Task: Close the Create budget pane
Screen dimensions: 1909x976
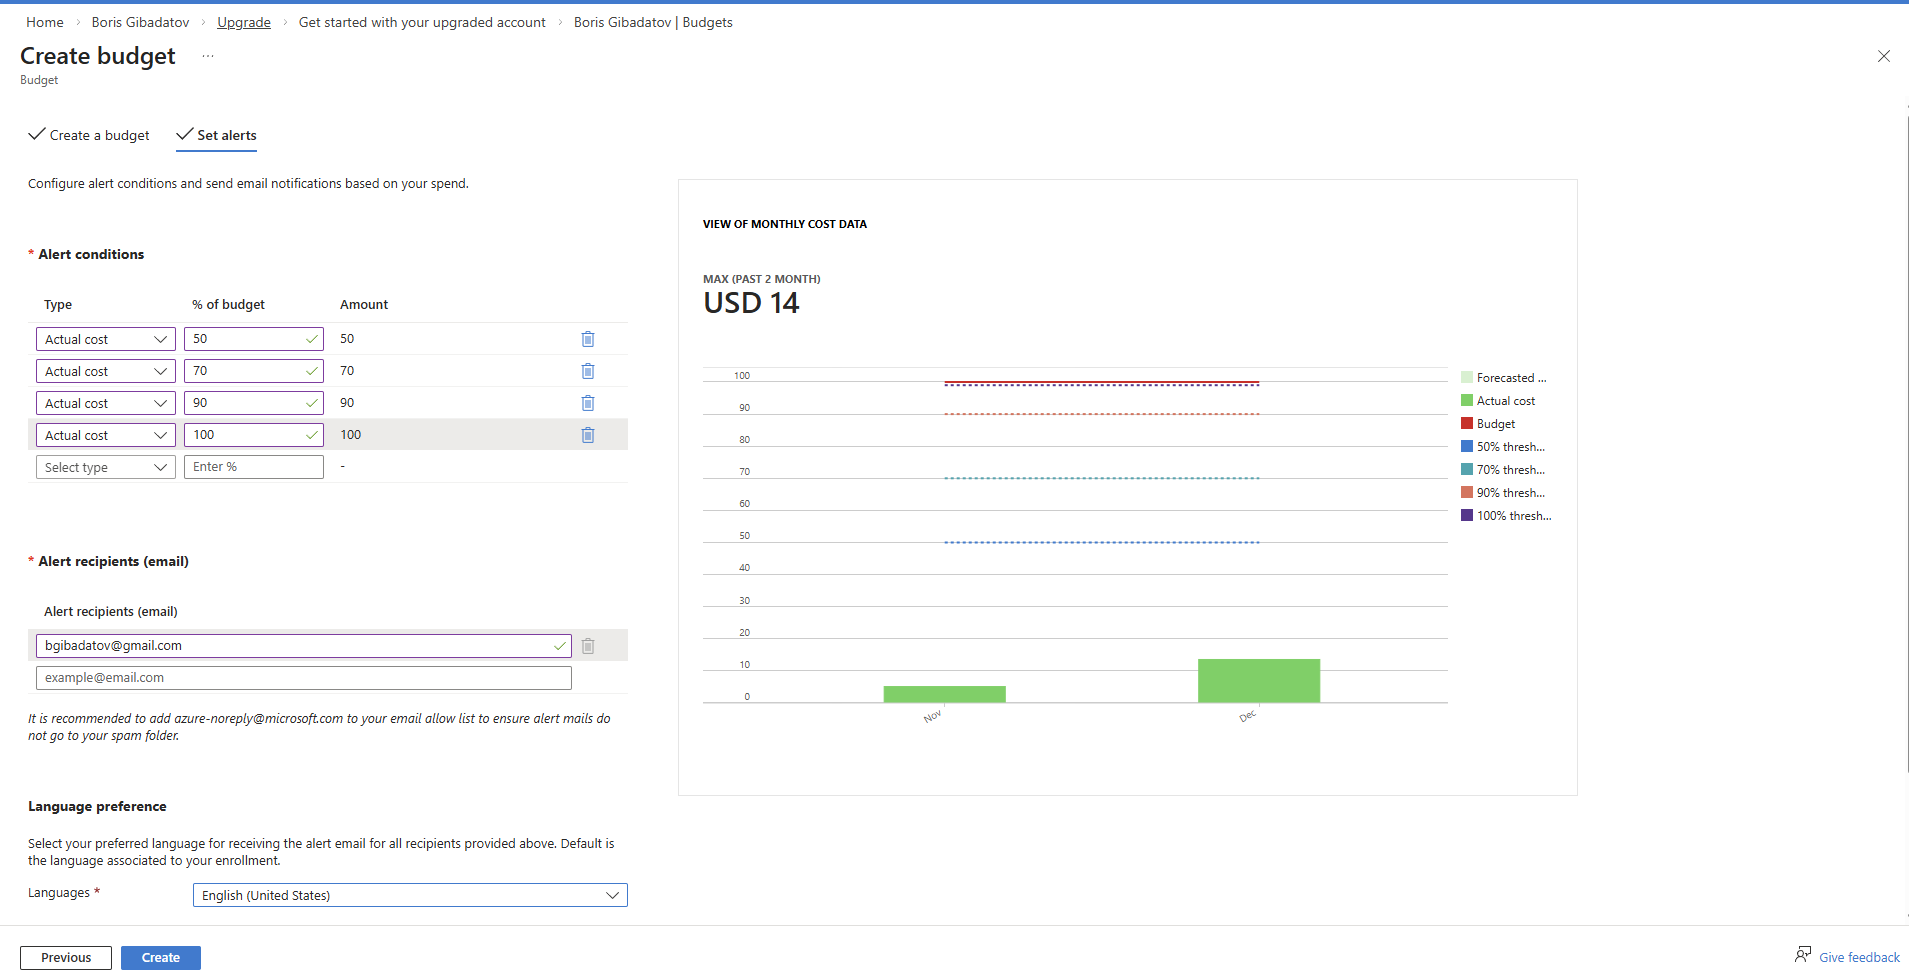Action: coord(1883,56)
